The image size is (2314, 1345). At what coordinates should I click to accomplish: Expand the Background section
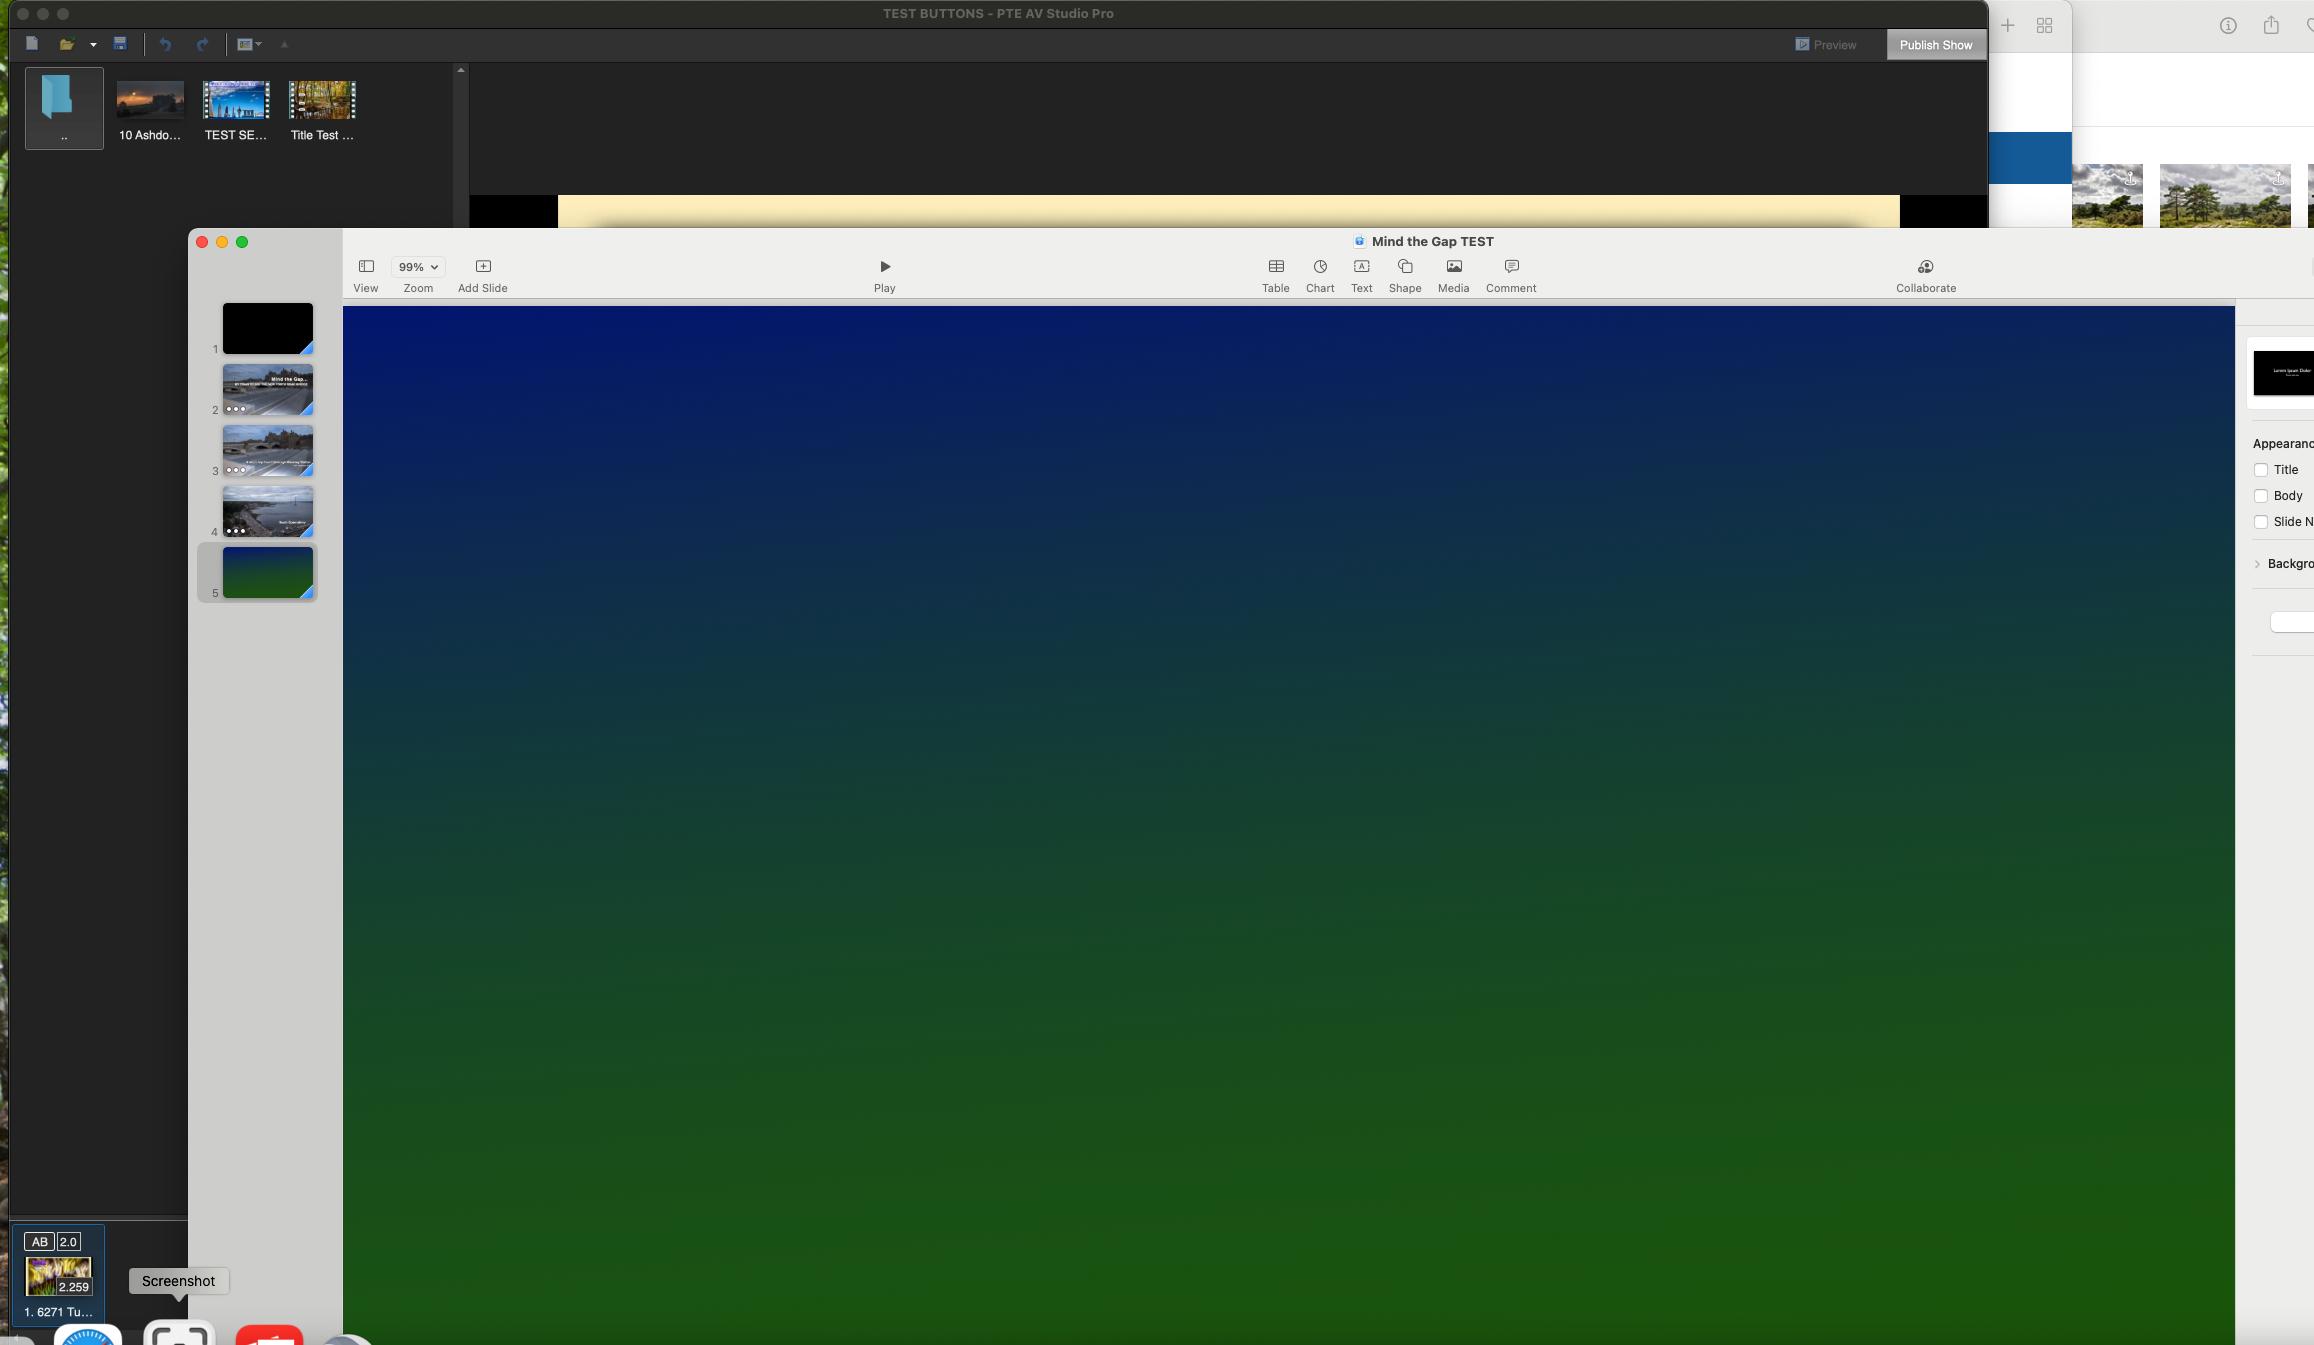(x=2257, y=564)
